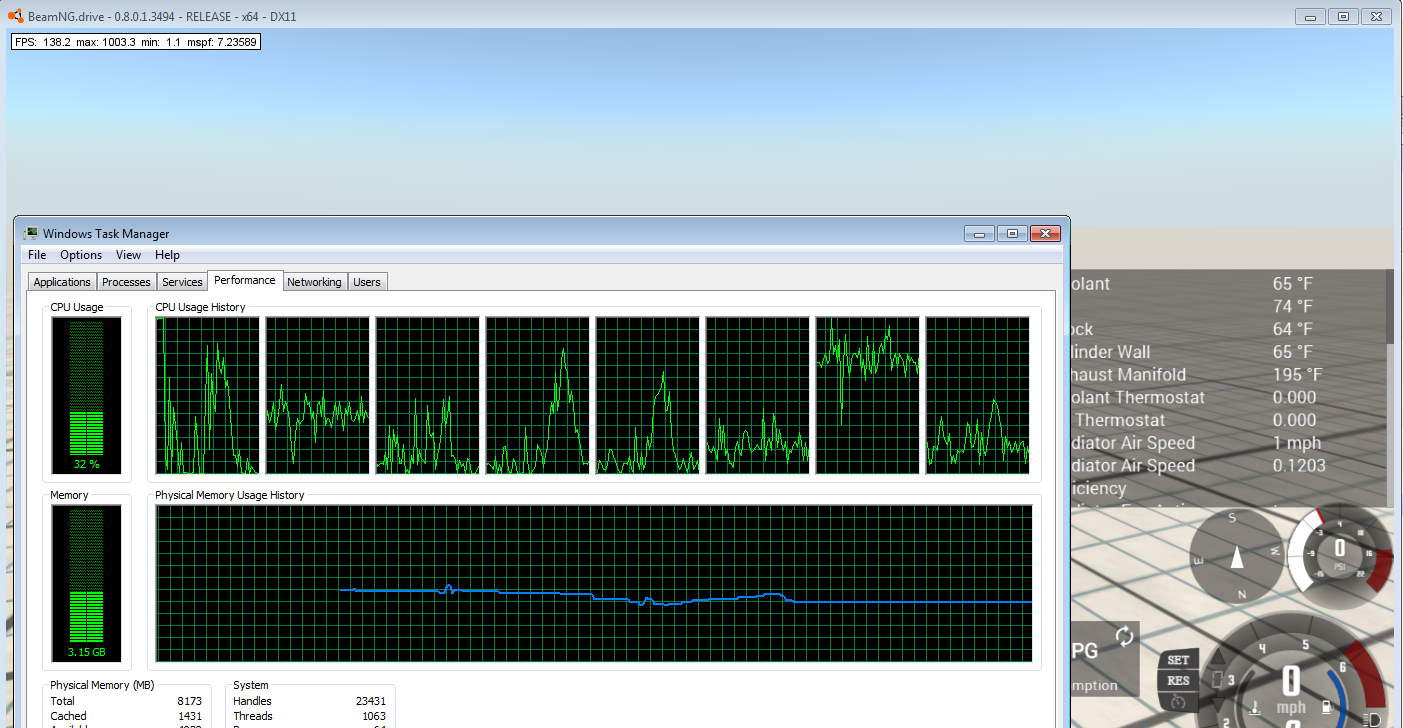The image size is (1403, 728).
Task: Click the SET cruise control button
Action: tap(1179, 660)
